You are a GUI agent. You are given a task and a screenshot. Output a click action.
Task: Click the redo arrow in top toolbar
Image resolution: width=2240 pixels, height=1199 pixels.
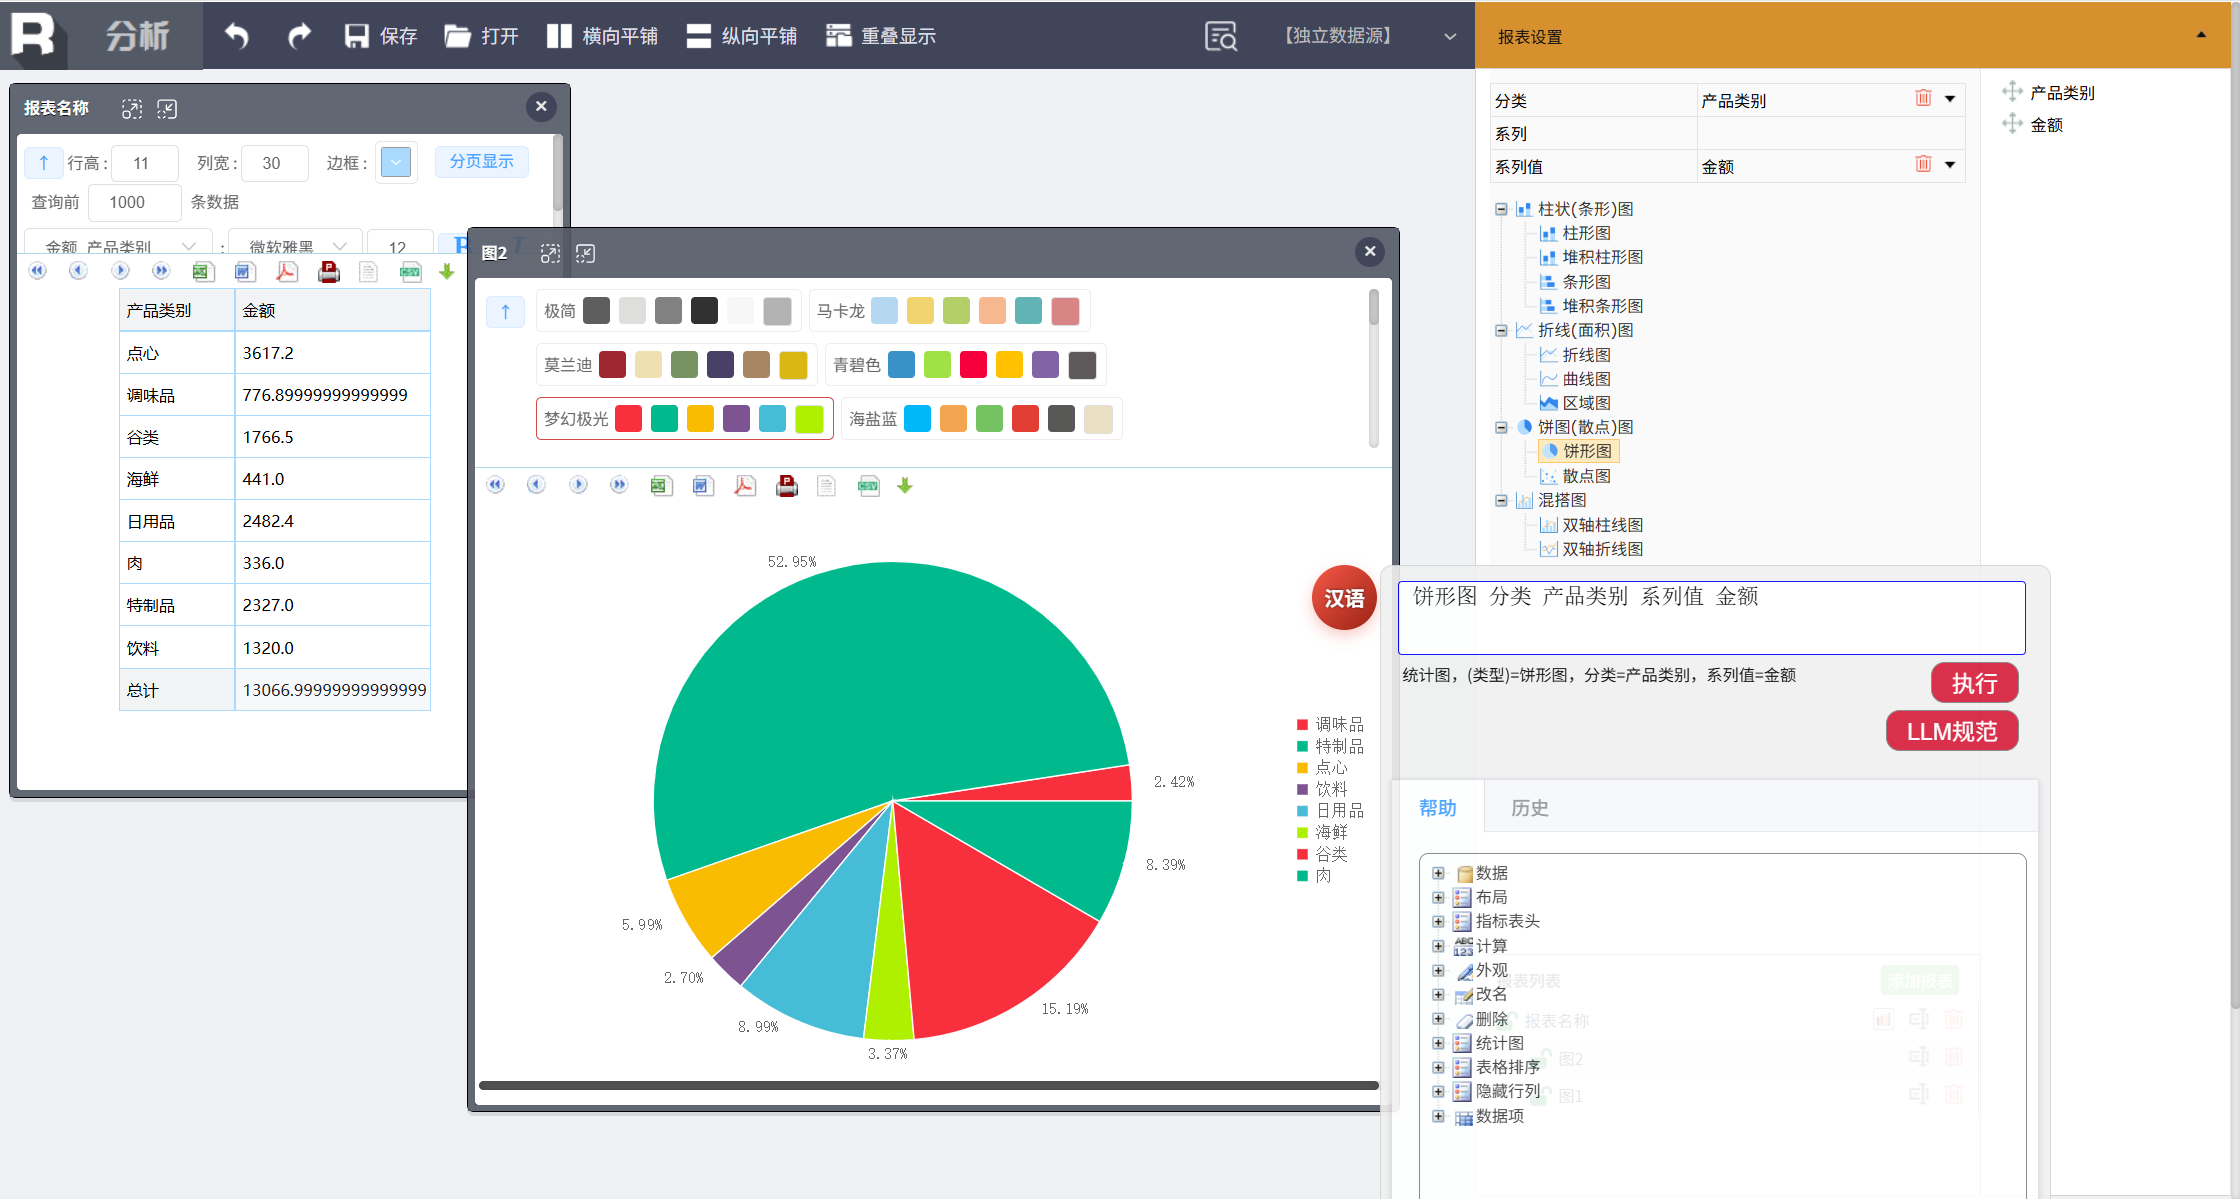(x=299, y=36)
